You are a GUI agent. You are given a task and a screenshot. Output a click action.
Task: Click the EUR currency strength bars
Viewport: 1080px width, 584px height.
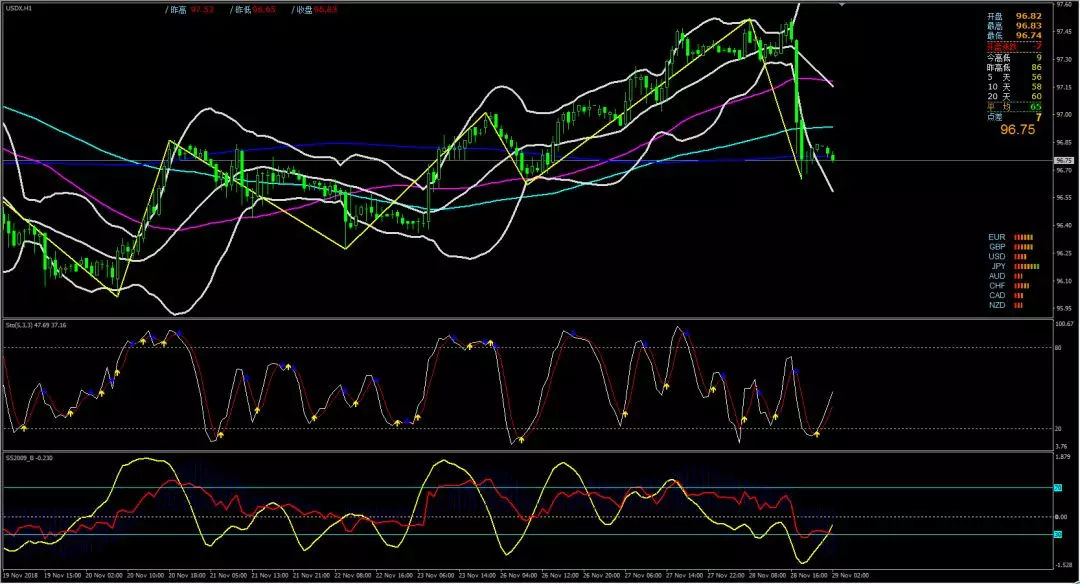click(1026, 237)
